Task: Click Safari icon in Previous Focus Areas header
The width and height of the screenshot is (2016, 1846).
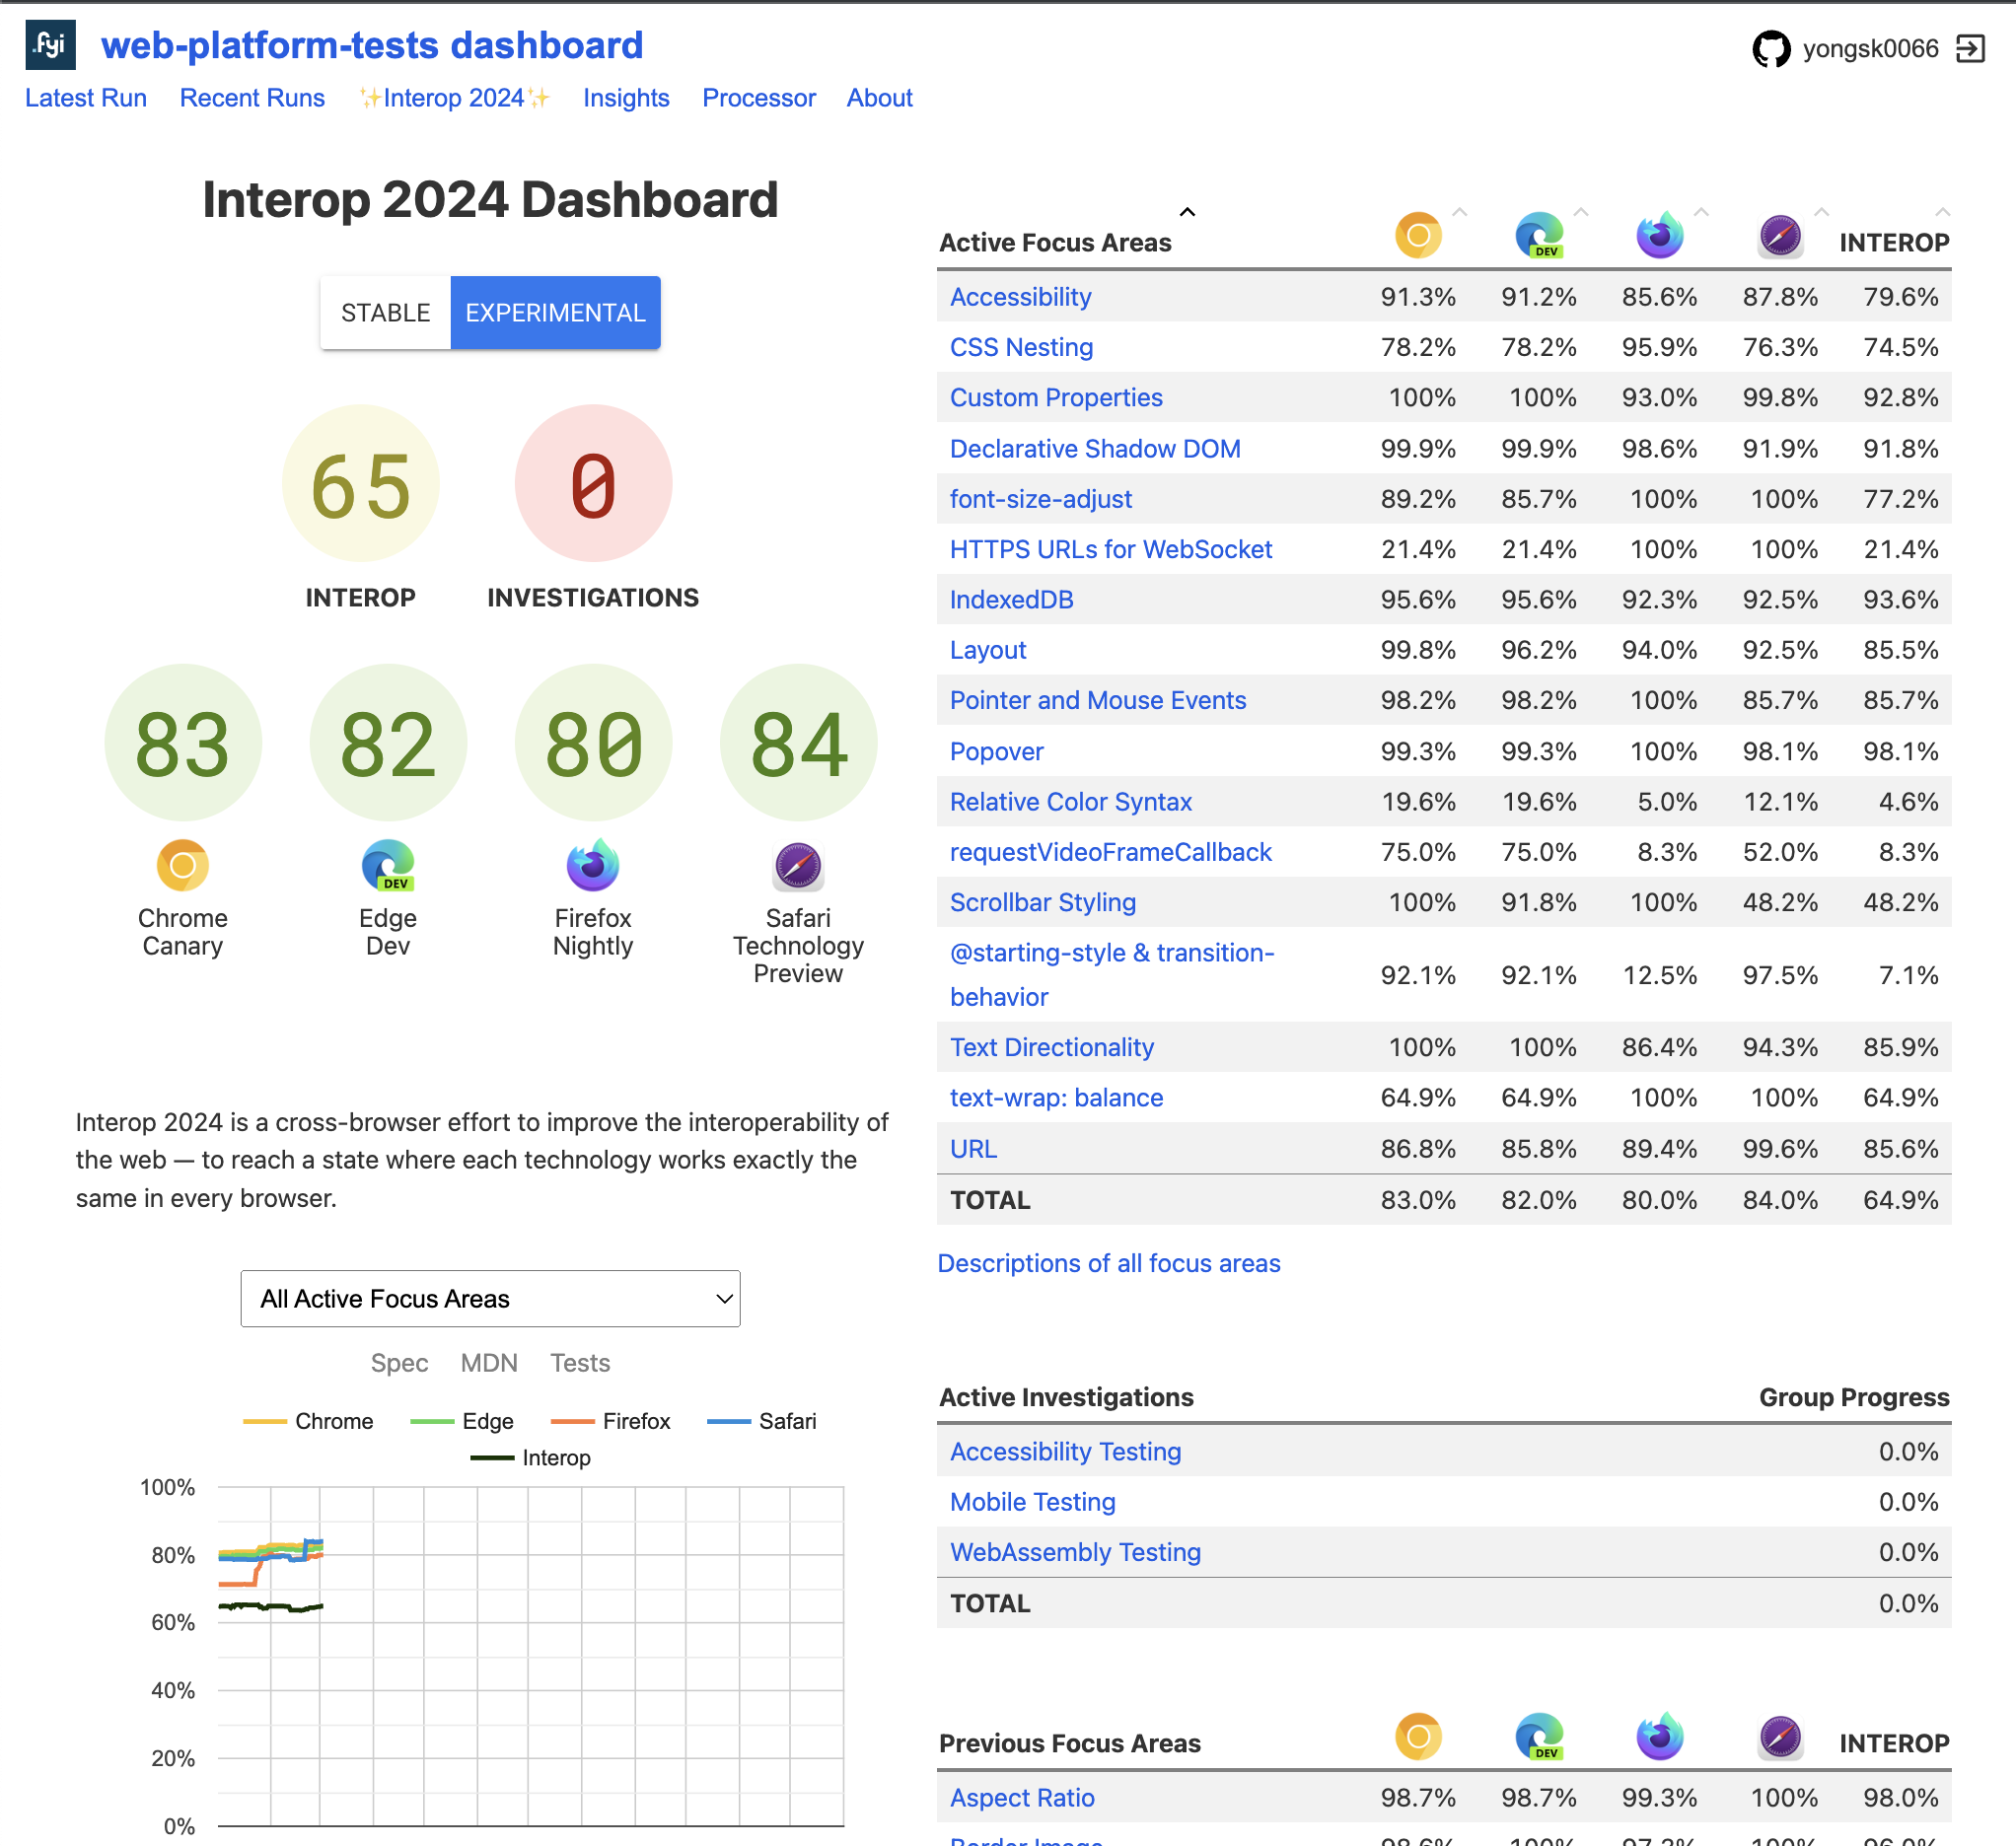Action: point(1780,1738)
